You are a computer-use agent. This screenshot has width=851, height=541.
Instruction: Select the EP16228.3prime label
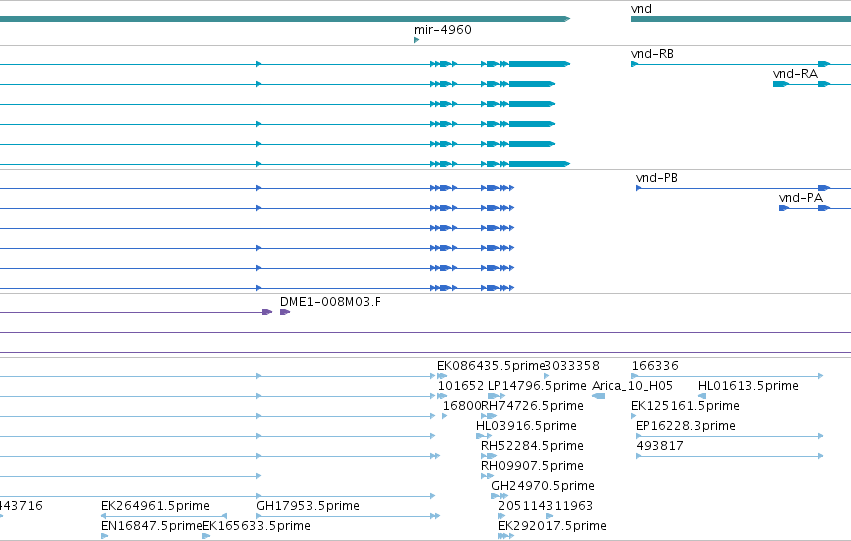685,426
